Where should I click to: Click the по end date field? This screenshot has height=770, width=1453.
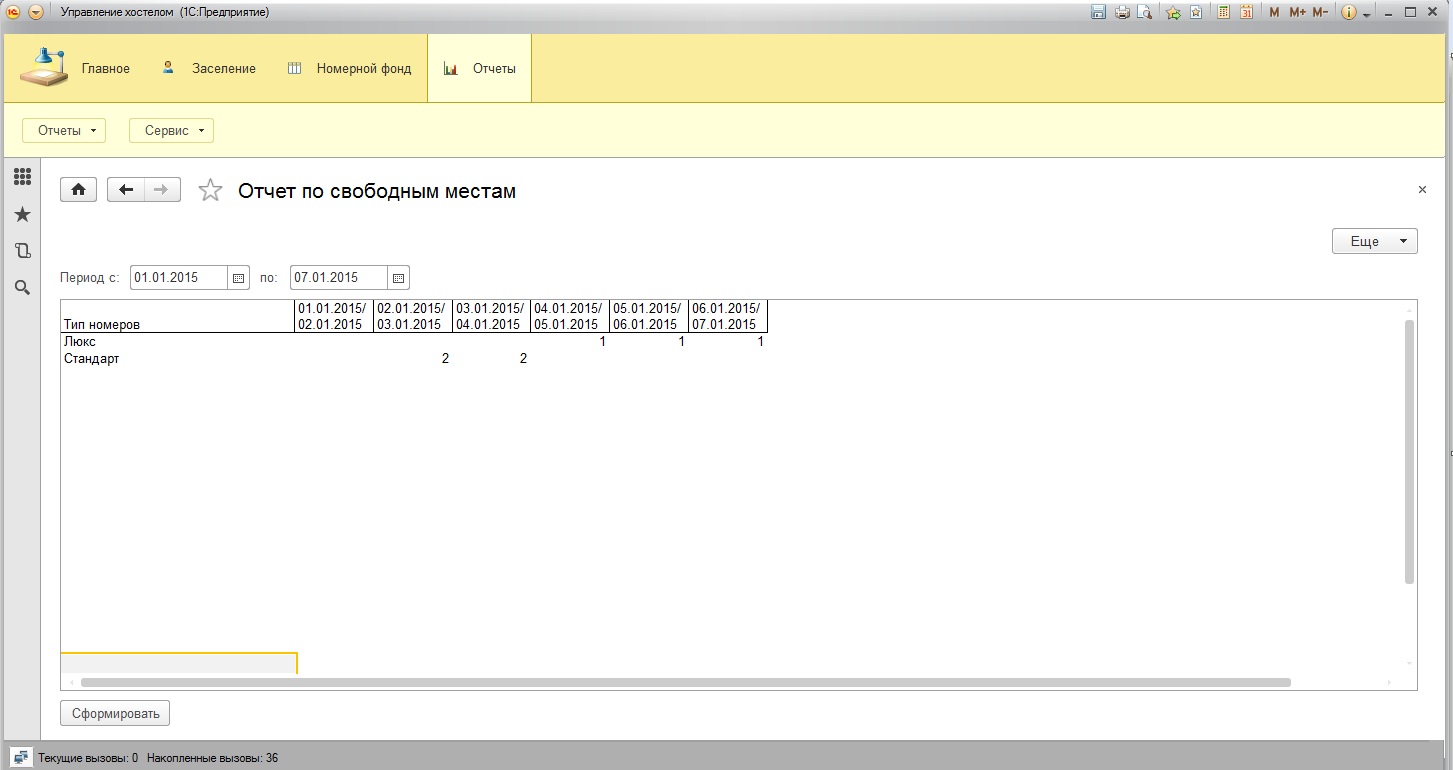click(x=339, y=277)
